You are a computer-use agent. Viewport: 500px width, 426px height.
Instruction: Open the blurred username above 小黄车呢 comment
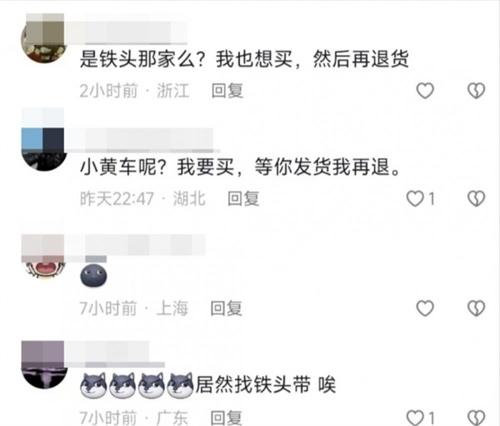click(142, 139)
